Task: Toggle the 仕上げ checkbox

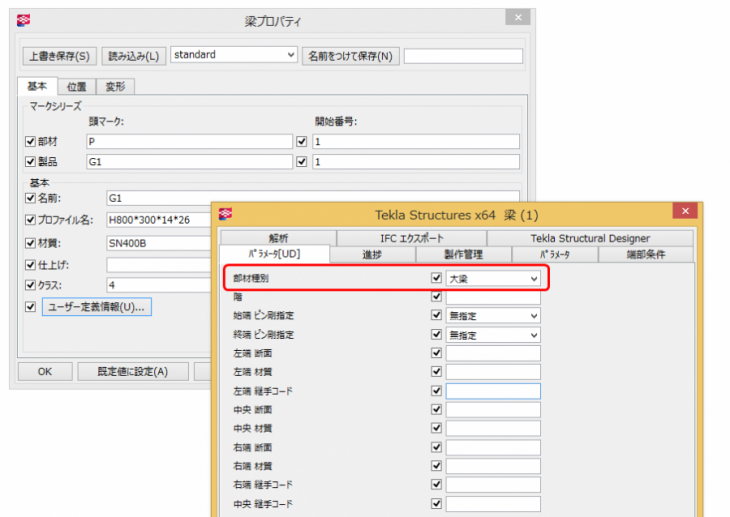Action: pos(30,265)
